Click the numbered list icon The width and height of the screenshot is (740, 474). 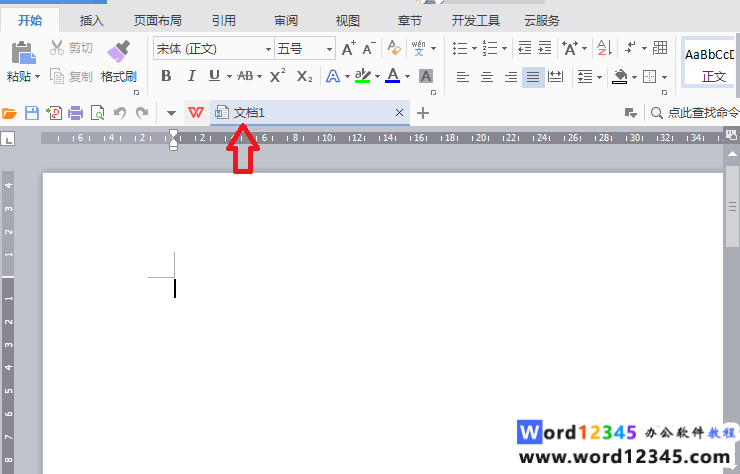490,48
